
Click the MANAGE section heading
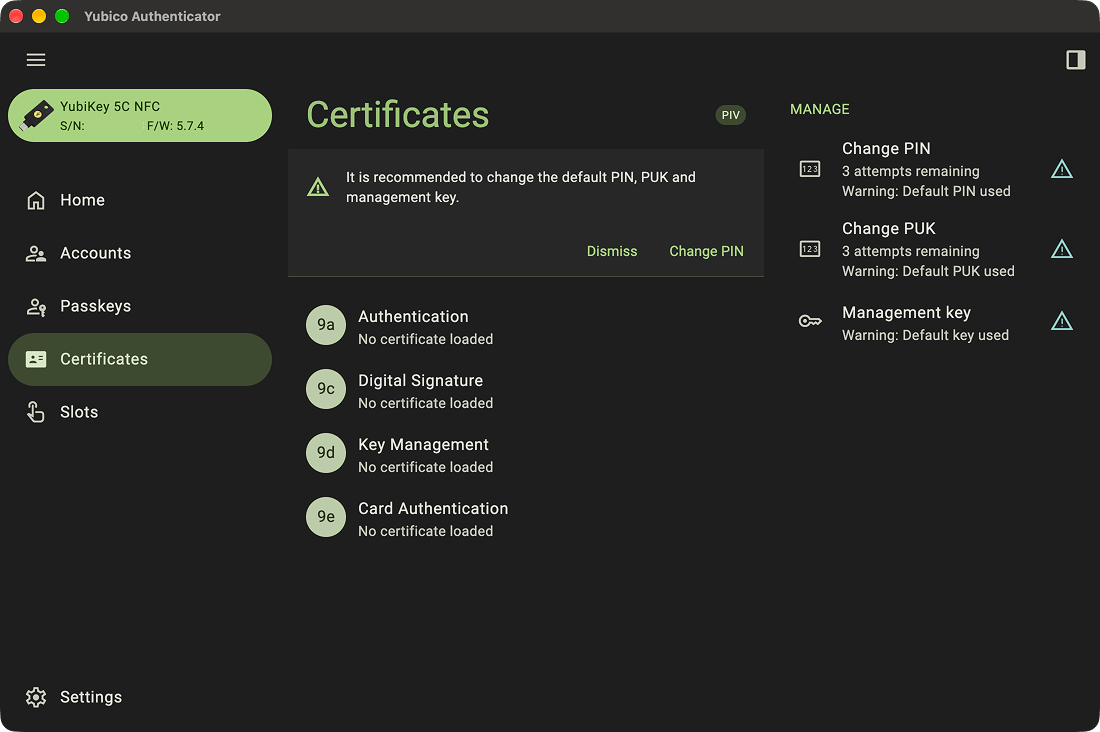[x=819, y=109]
